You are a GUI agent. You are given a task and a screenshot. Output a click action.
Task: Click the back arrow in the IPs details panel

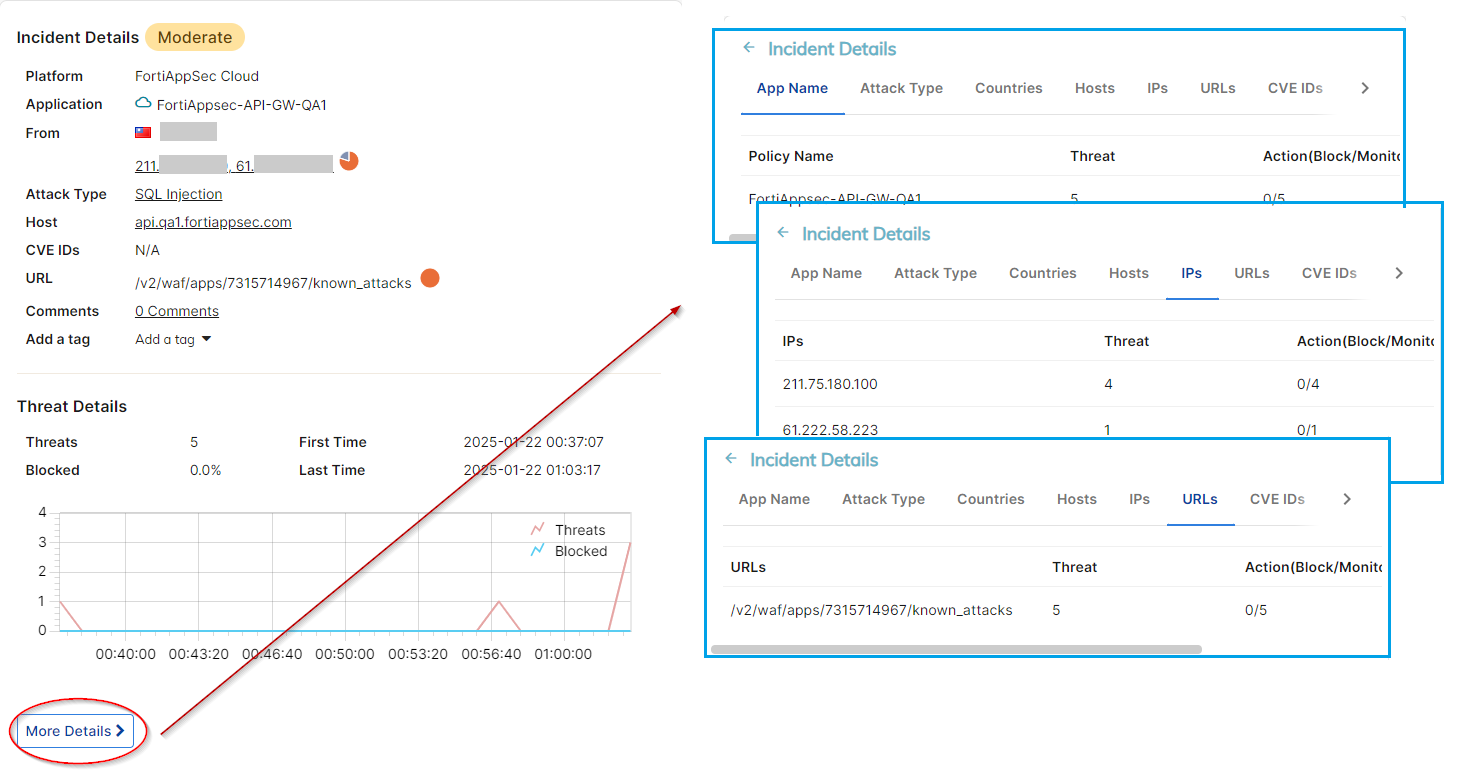pyautogui.click(x=785, y=233)
